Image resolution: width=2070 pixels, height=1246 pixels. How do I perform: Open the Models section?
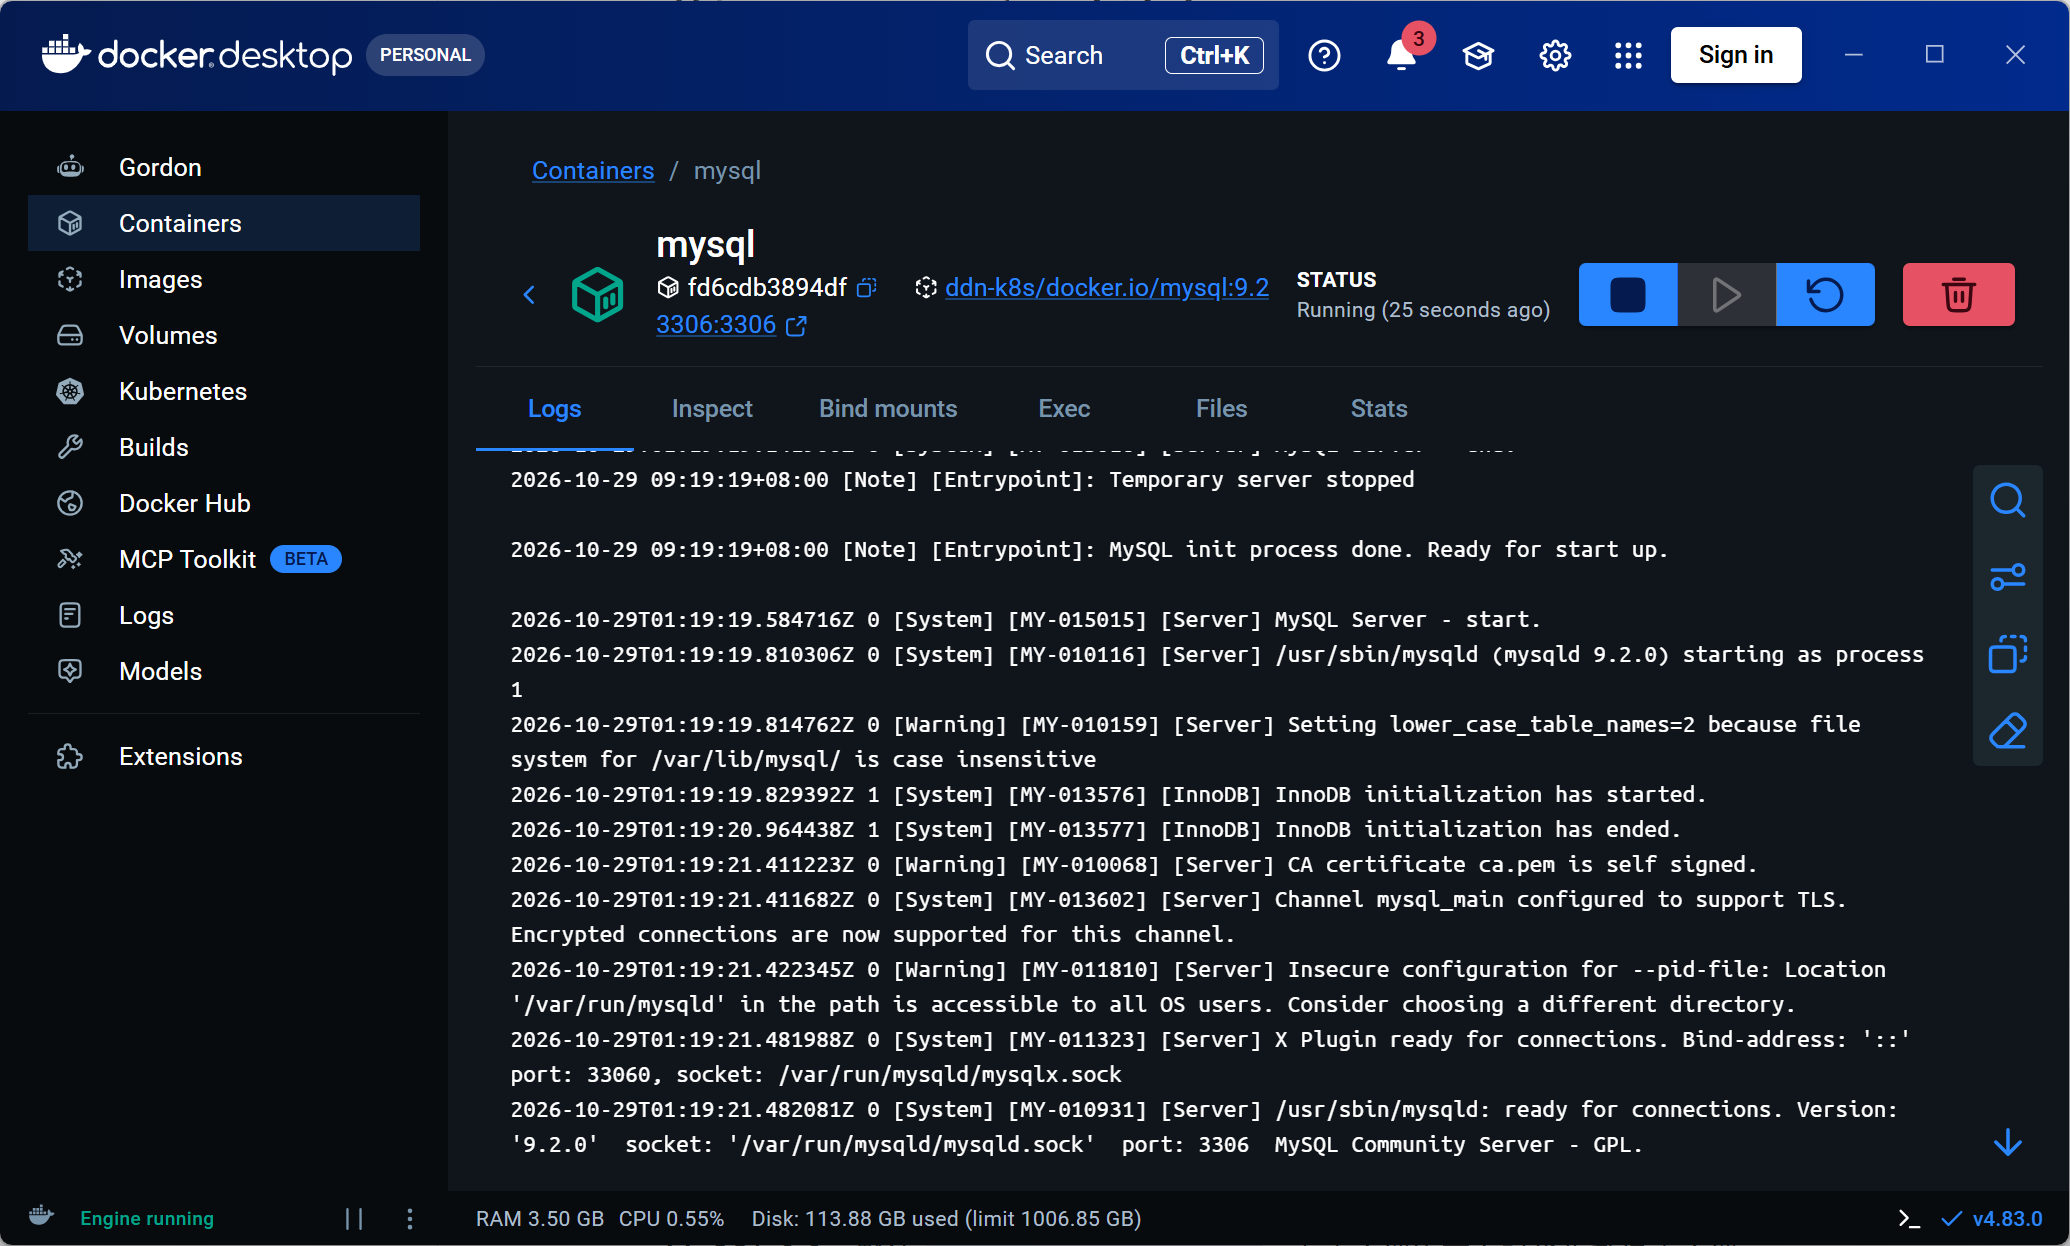tap(224, 671)
